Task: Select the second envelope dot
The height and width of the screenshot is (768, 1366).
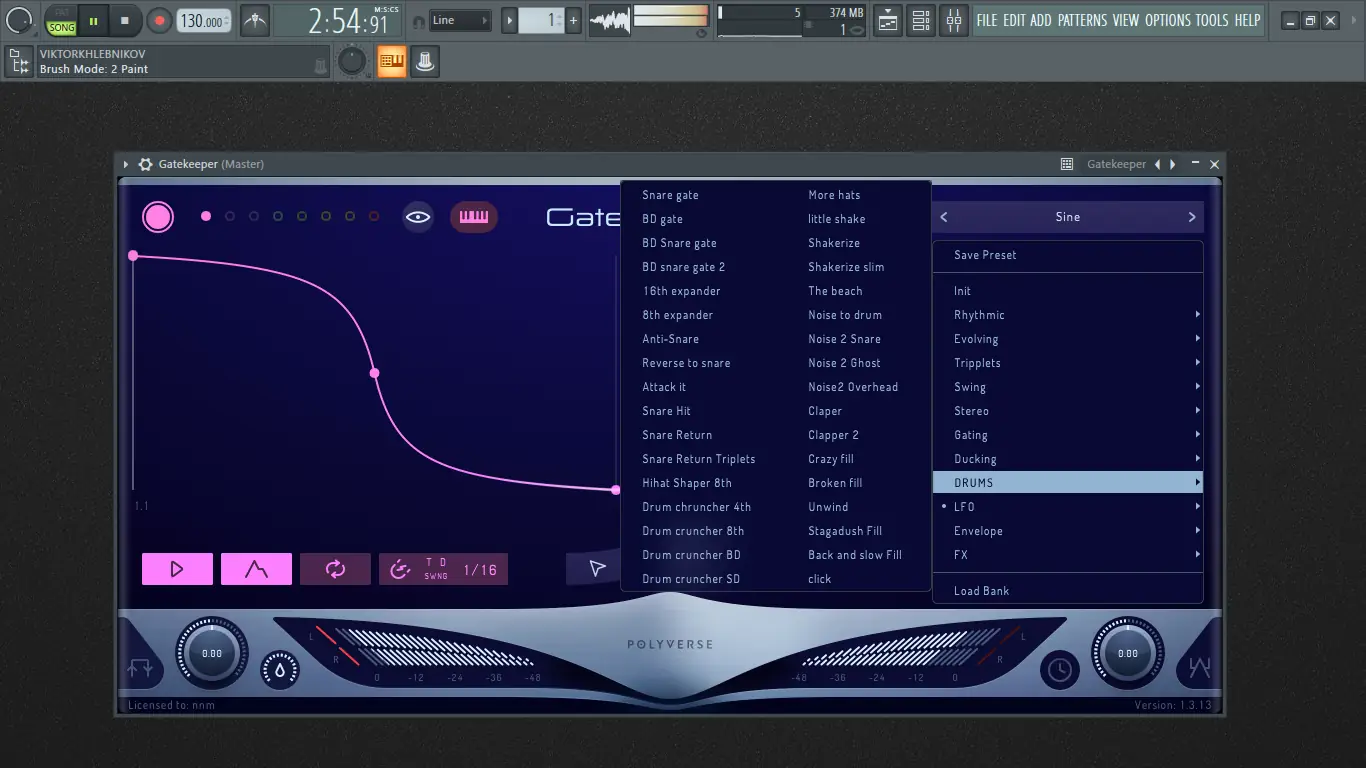Action: tap(230, 216)
